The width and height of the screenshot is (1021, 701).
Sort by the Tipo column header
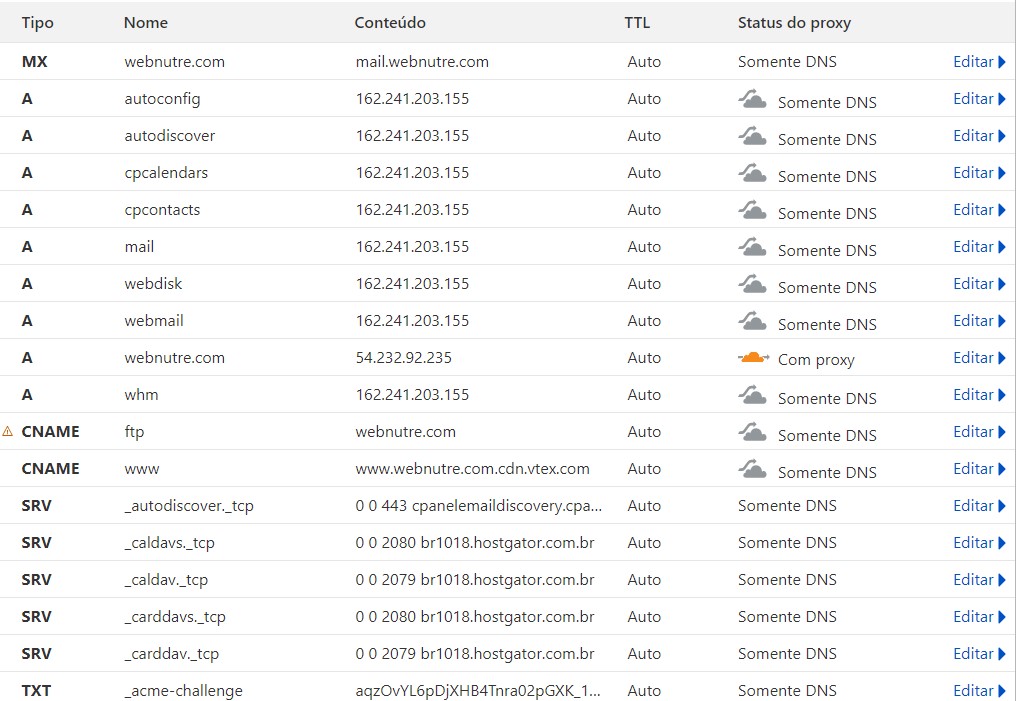tap(38, 22)
